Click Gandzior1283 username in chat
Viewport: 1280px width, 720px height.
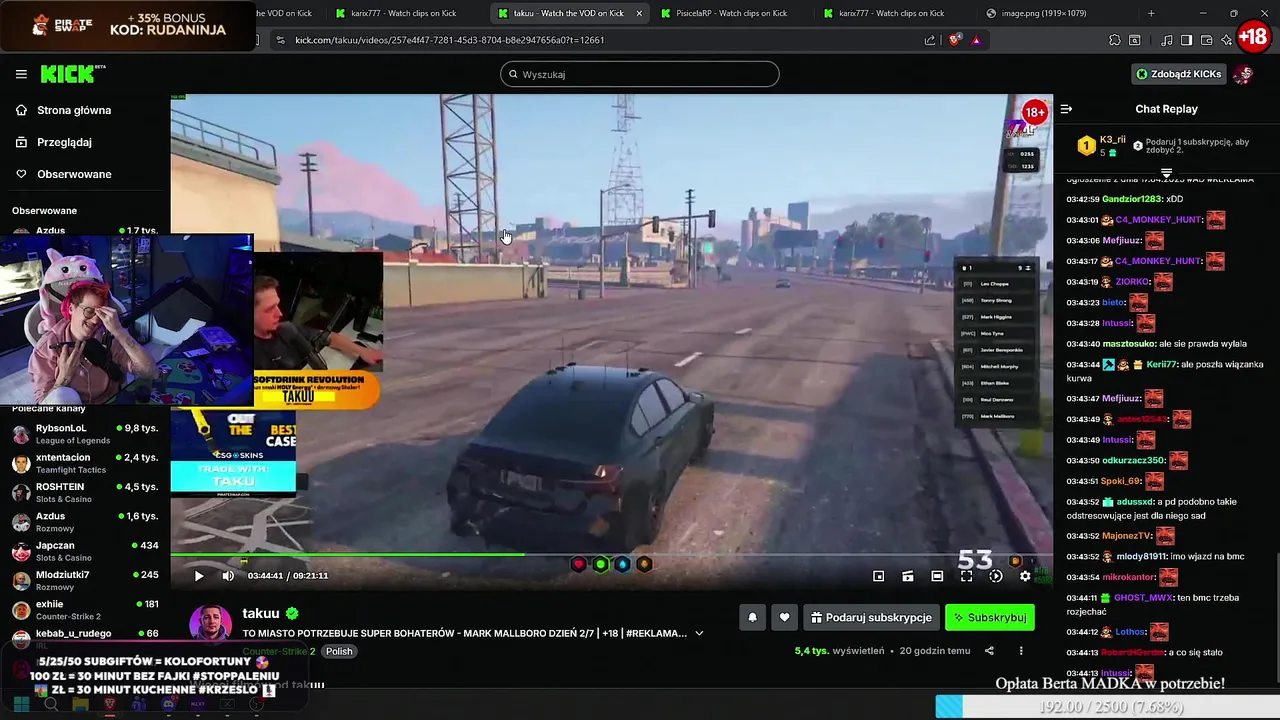pyautogui.click(x=1132, y=199)
